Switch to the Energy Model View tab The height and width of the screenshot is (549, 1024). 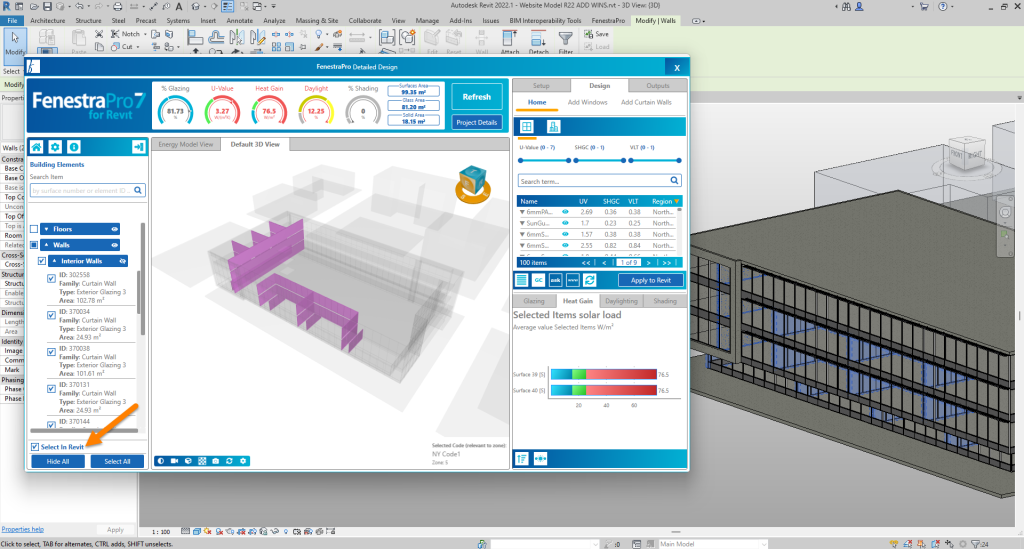coord(185,144)
